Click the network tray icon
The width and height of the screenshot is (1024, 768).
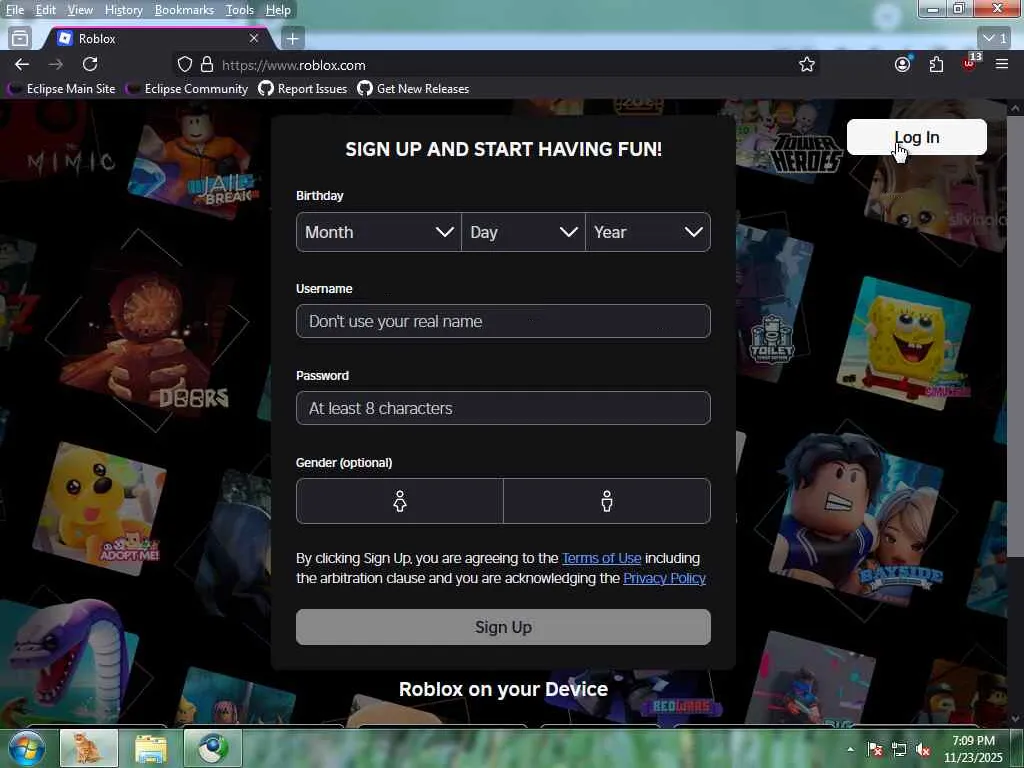899,749
